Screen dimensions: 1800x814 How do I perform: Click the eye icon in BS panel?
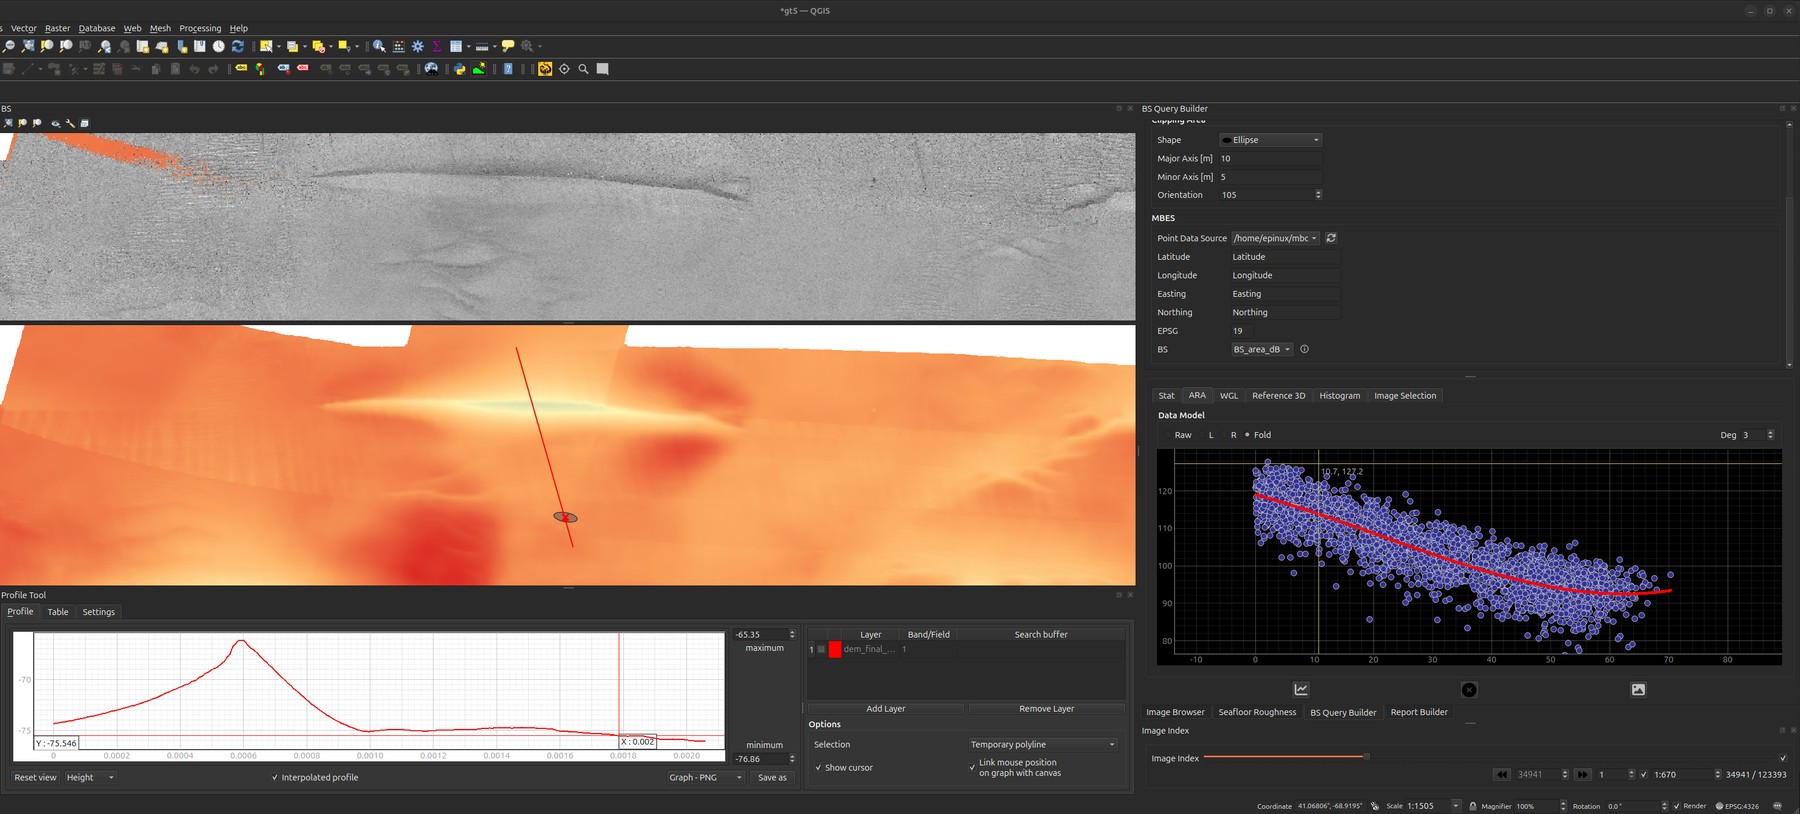pos(55,123)
